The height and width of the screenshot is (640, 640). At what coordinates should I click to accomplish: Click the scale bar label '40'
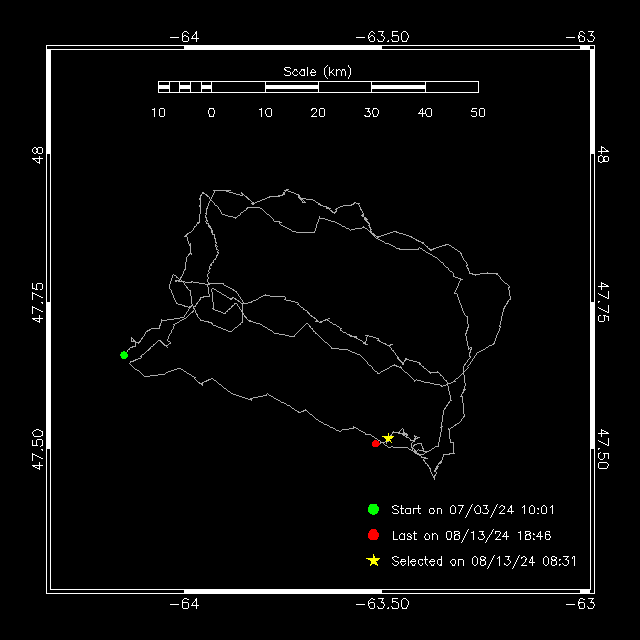425,113
